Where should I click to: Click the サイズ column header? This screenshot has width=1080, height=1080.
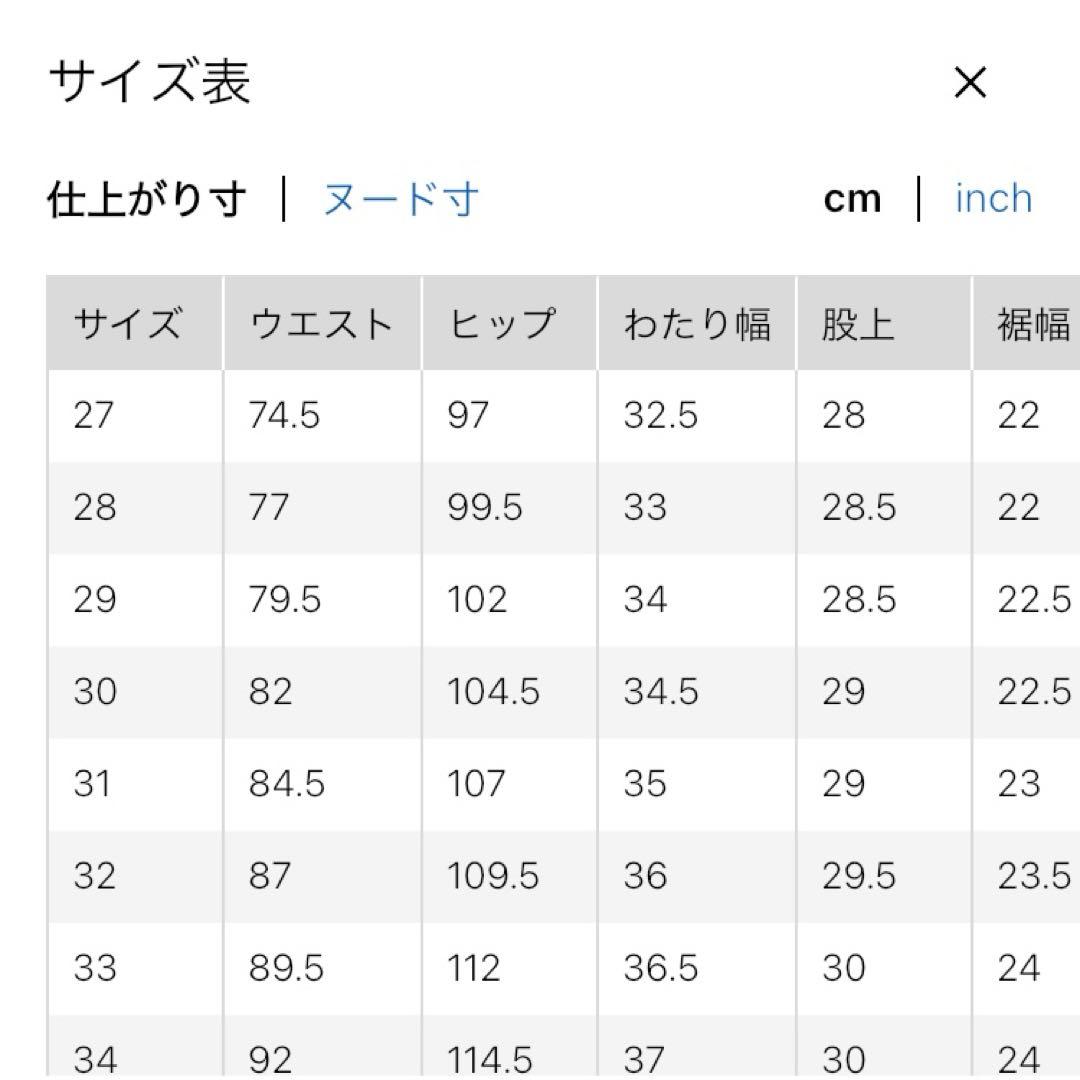128,325
